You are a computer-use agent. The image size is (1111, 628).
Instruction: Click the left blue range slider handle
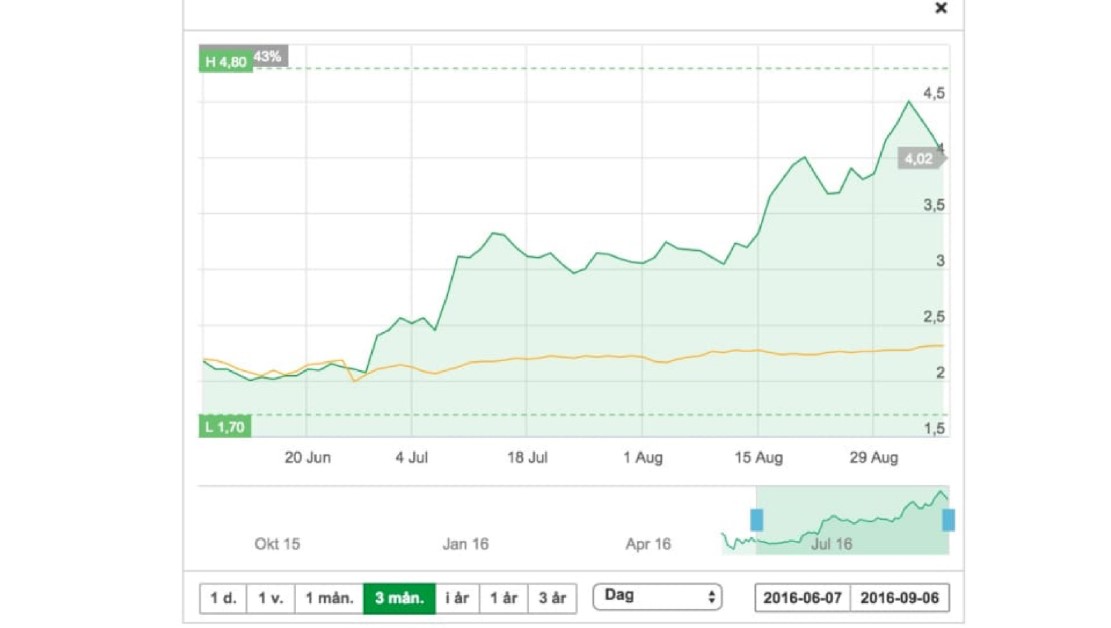click(756, 520)
